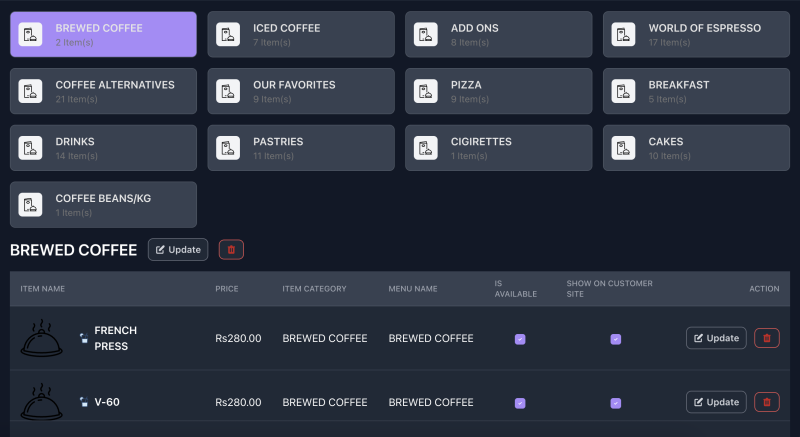Click the 14 Item(s) count text
Viewport: 800px width, 437px height.
pos(77,156)
